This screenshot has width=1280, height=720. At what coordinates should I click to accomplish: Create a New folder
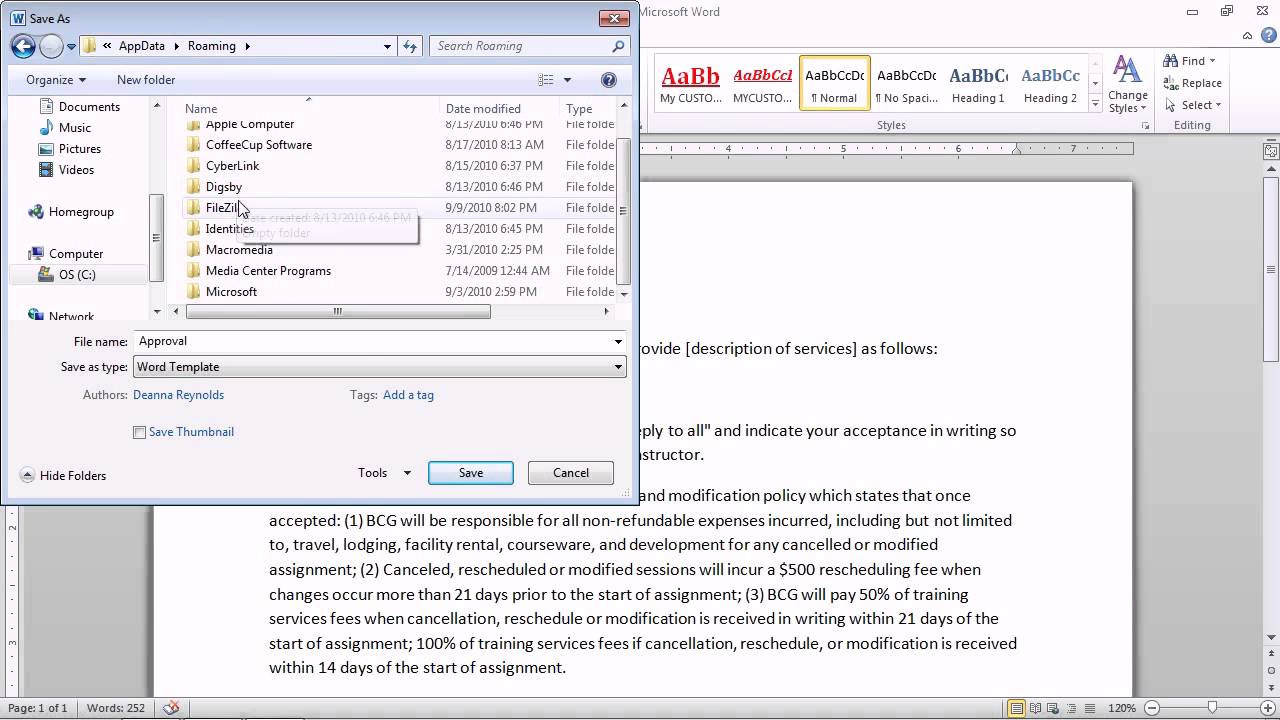[146, 80]
